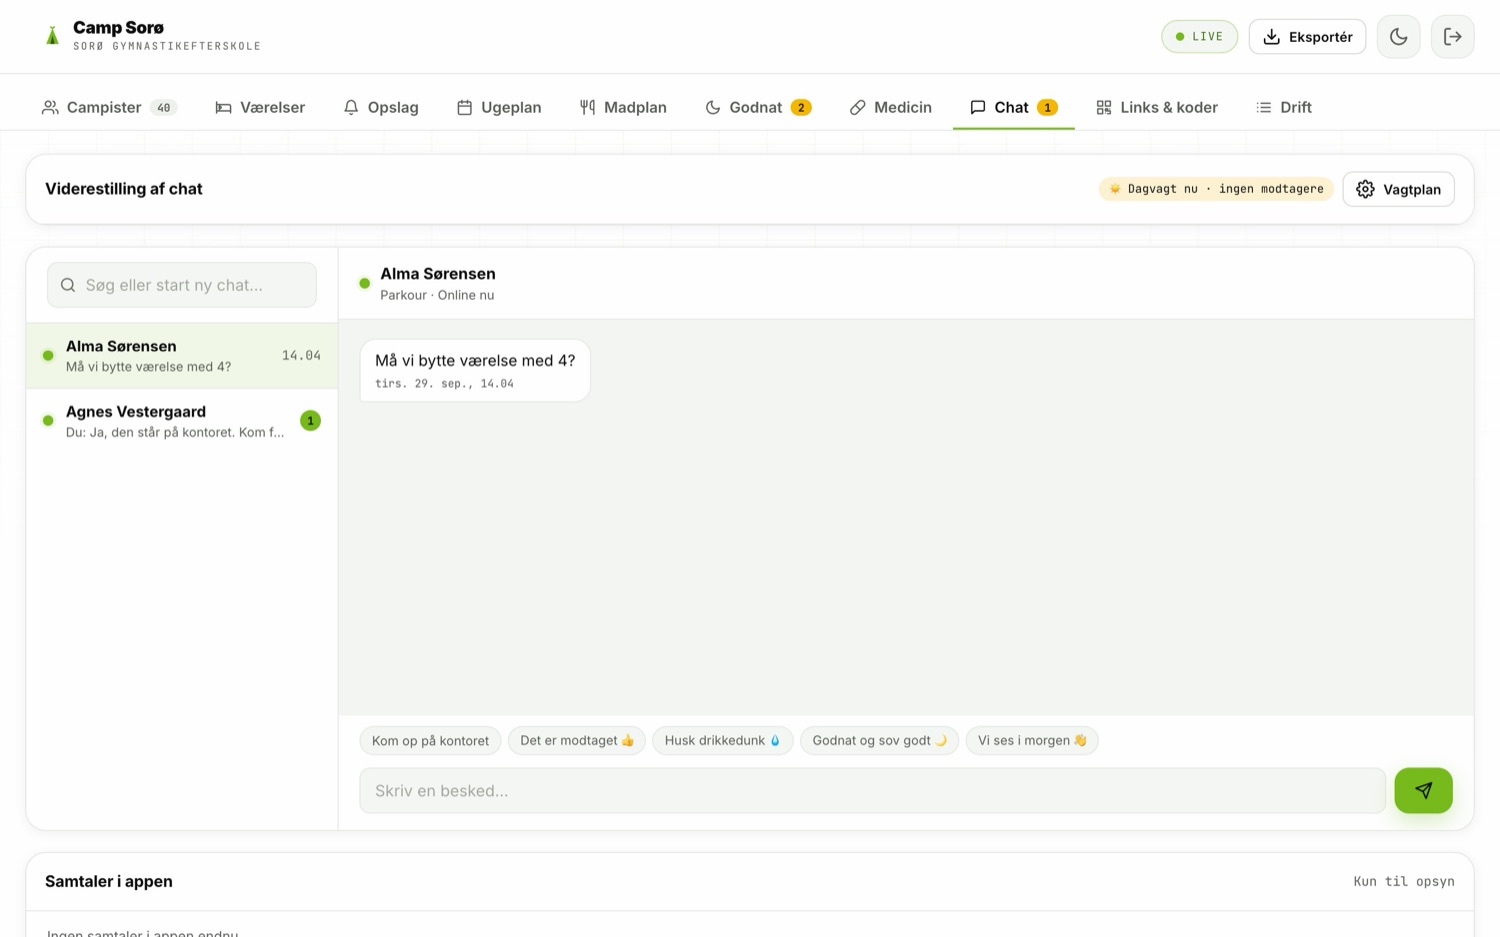The image size is (1500, 937).
Task: Insert quick reply Kom op på kontoret
Action: (430, 741)
